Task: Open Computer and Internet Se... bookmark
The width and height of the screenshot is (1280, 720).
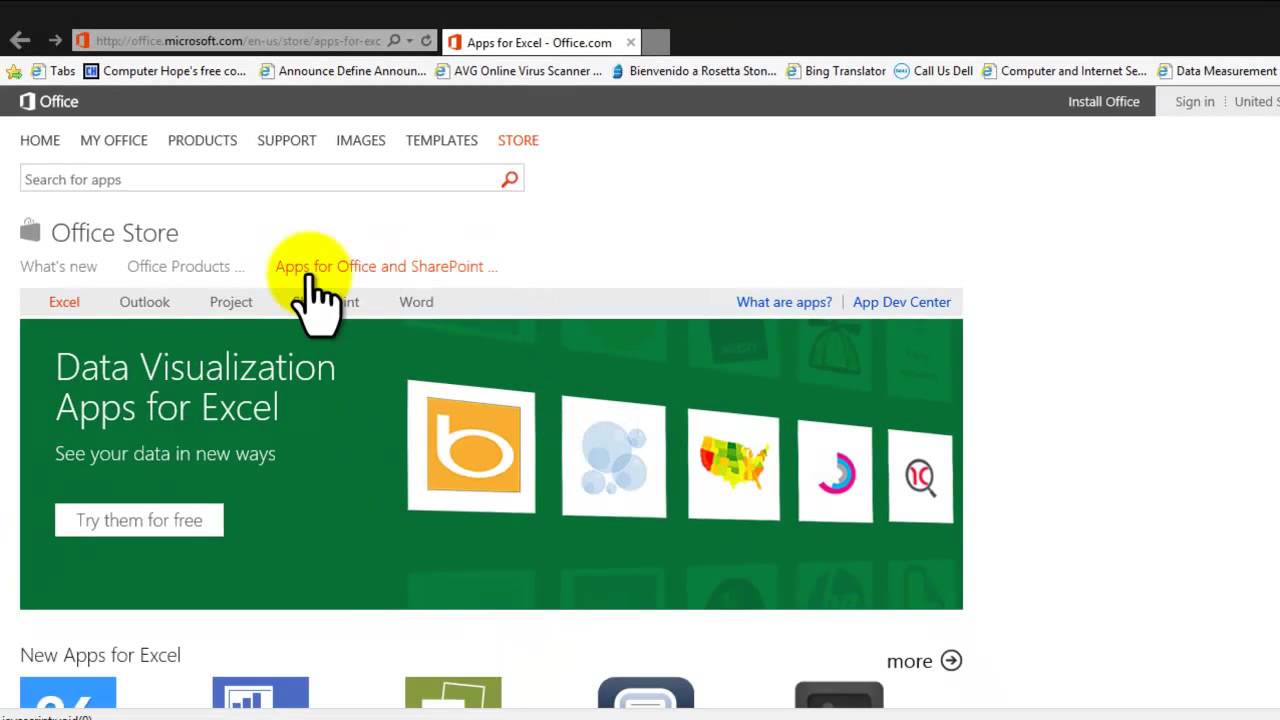Action: (x=1065, y=71)
